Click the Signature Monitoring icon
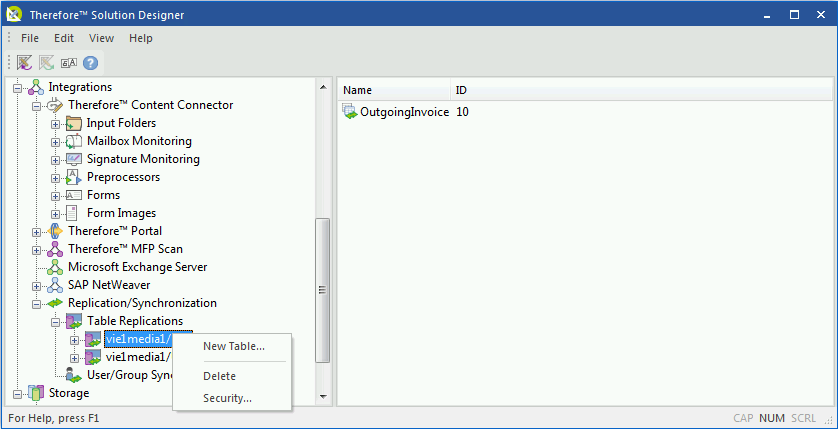The image size is (838, 429). click(x=74, y=160)
